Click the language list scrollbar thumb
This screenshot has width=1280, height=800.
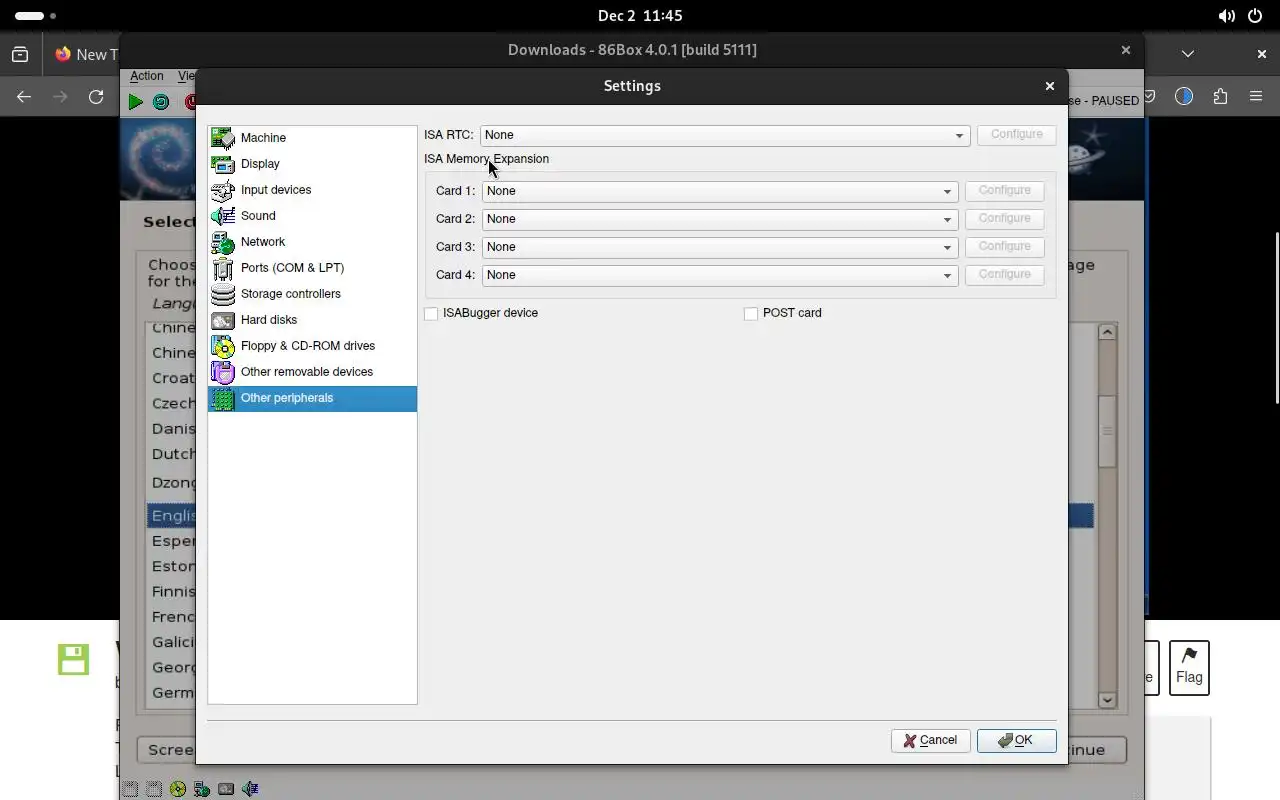pos(1107,431)
